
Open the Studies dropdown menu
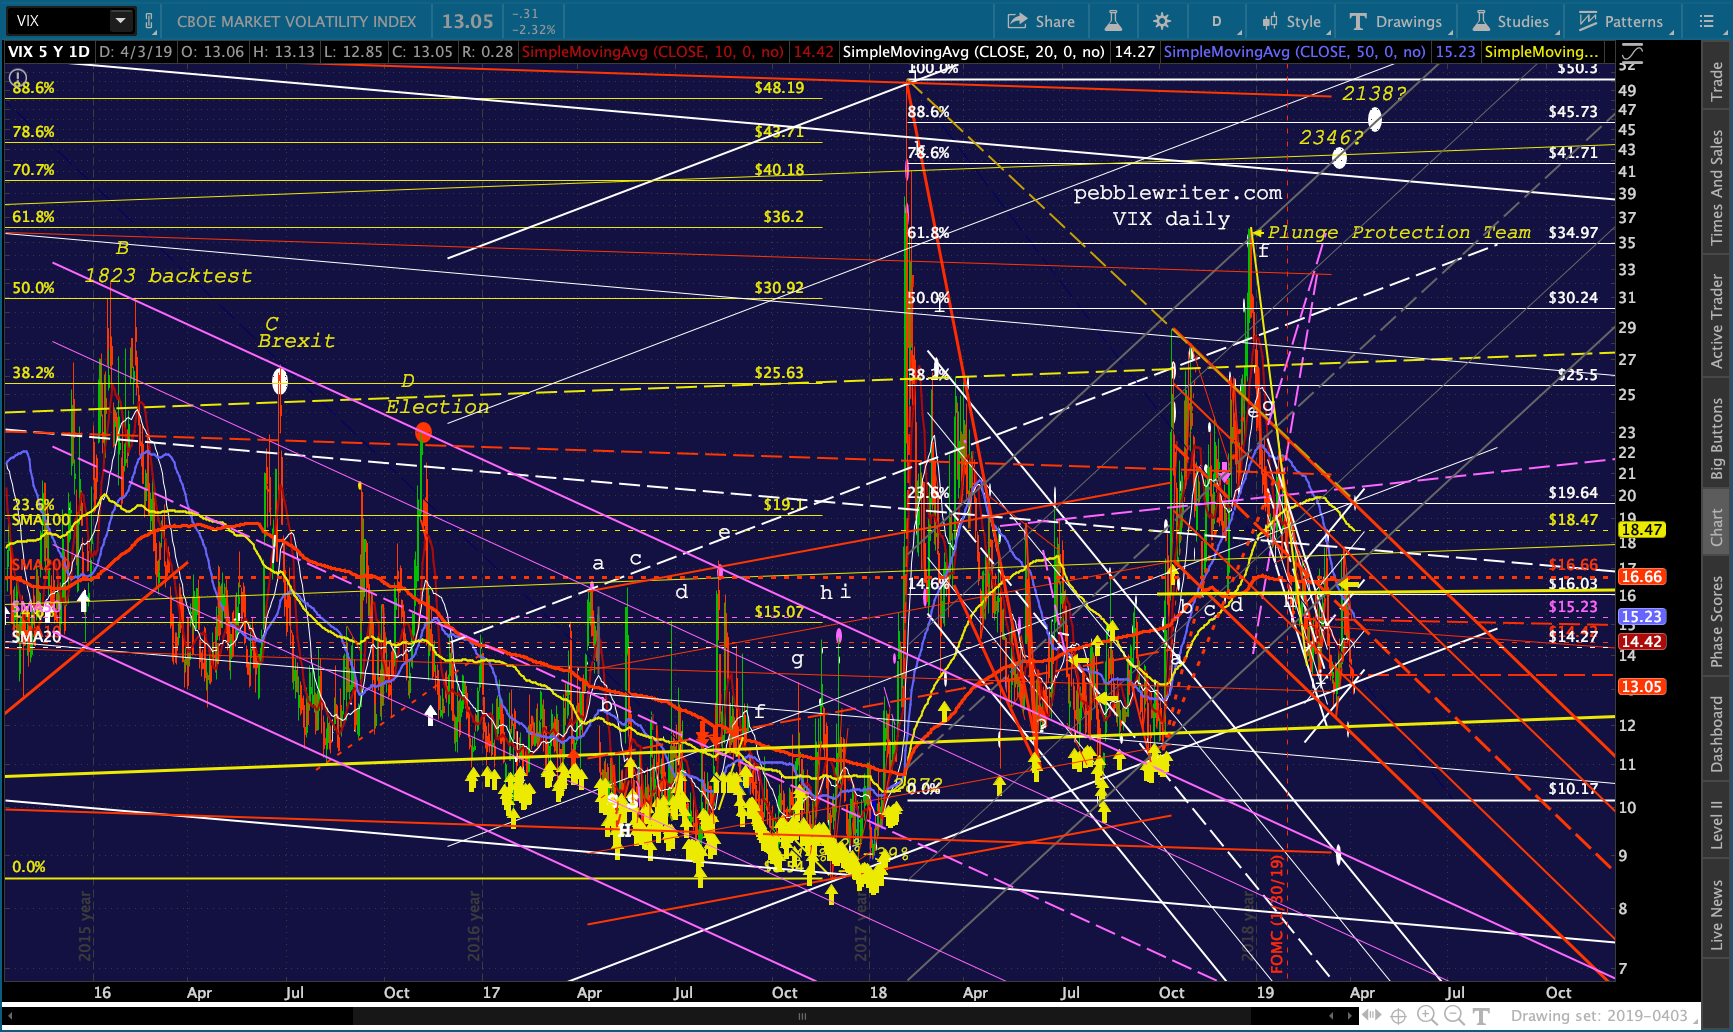click(1510, 21)
